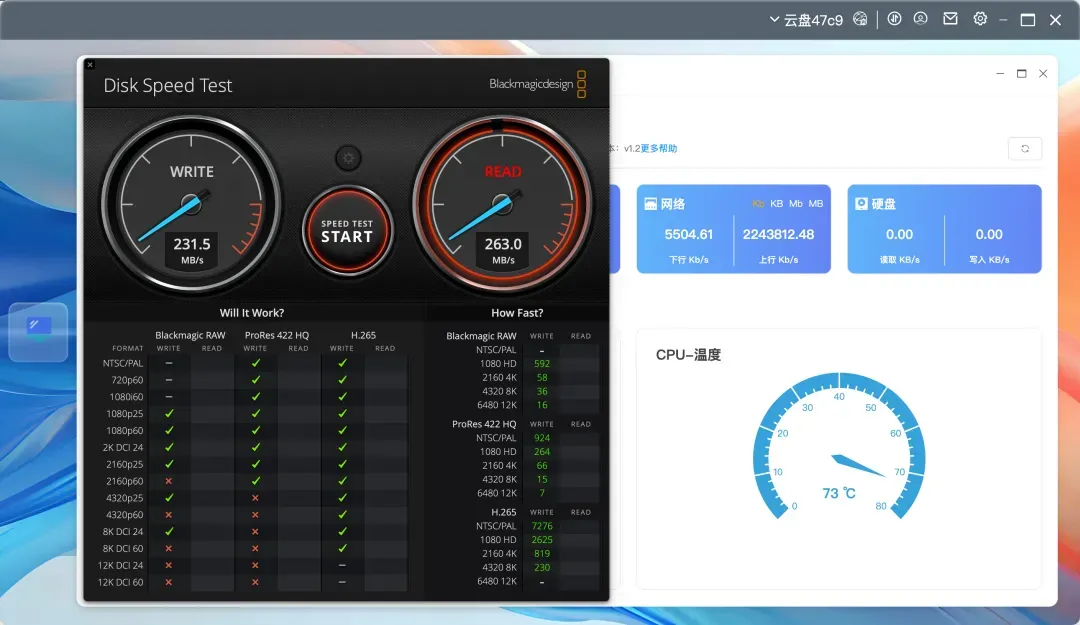The height and width of the screenshot is (625, 1080).
Task: Select the desktop app icon at left edge
Action: (38, 332)
